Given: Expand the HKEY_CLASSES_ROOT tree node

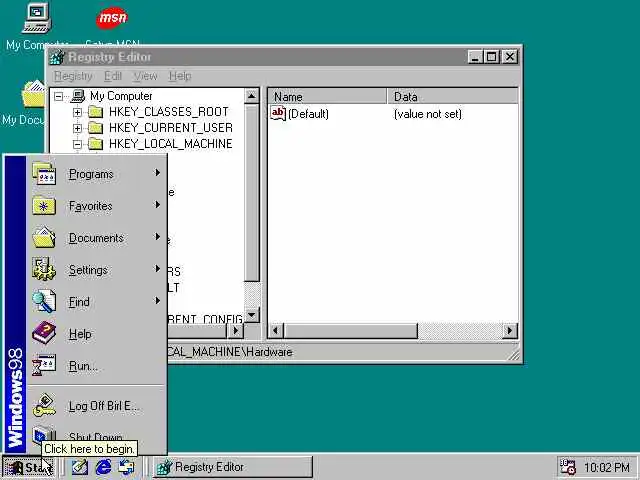Looking at the screenshot, I should pos(77,112).
